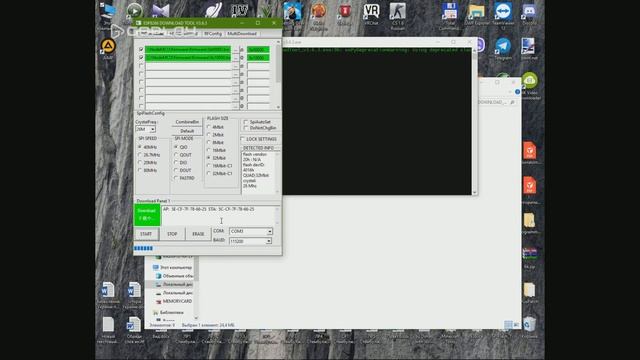640x360 pixels.
Task: Switch to the MultiDownload tab
Action: 242,33
